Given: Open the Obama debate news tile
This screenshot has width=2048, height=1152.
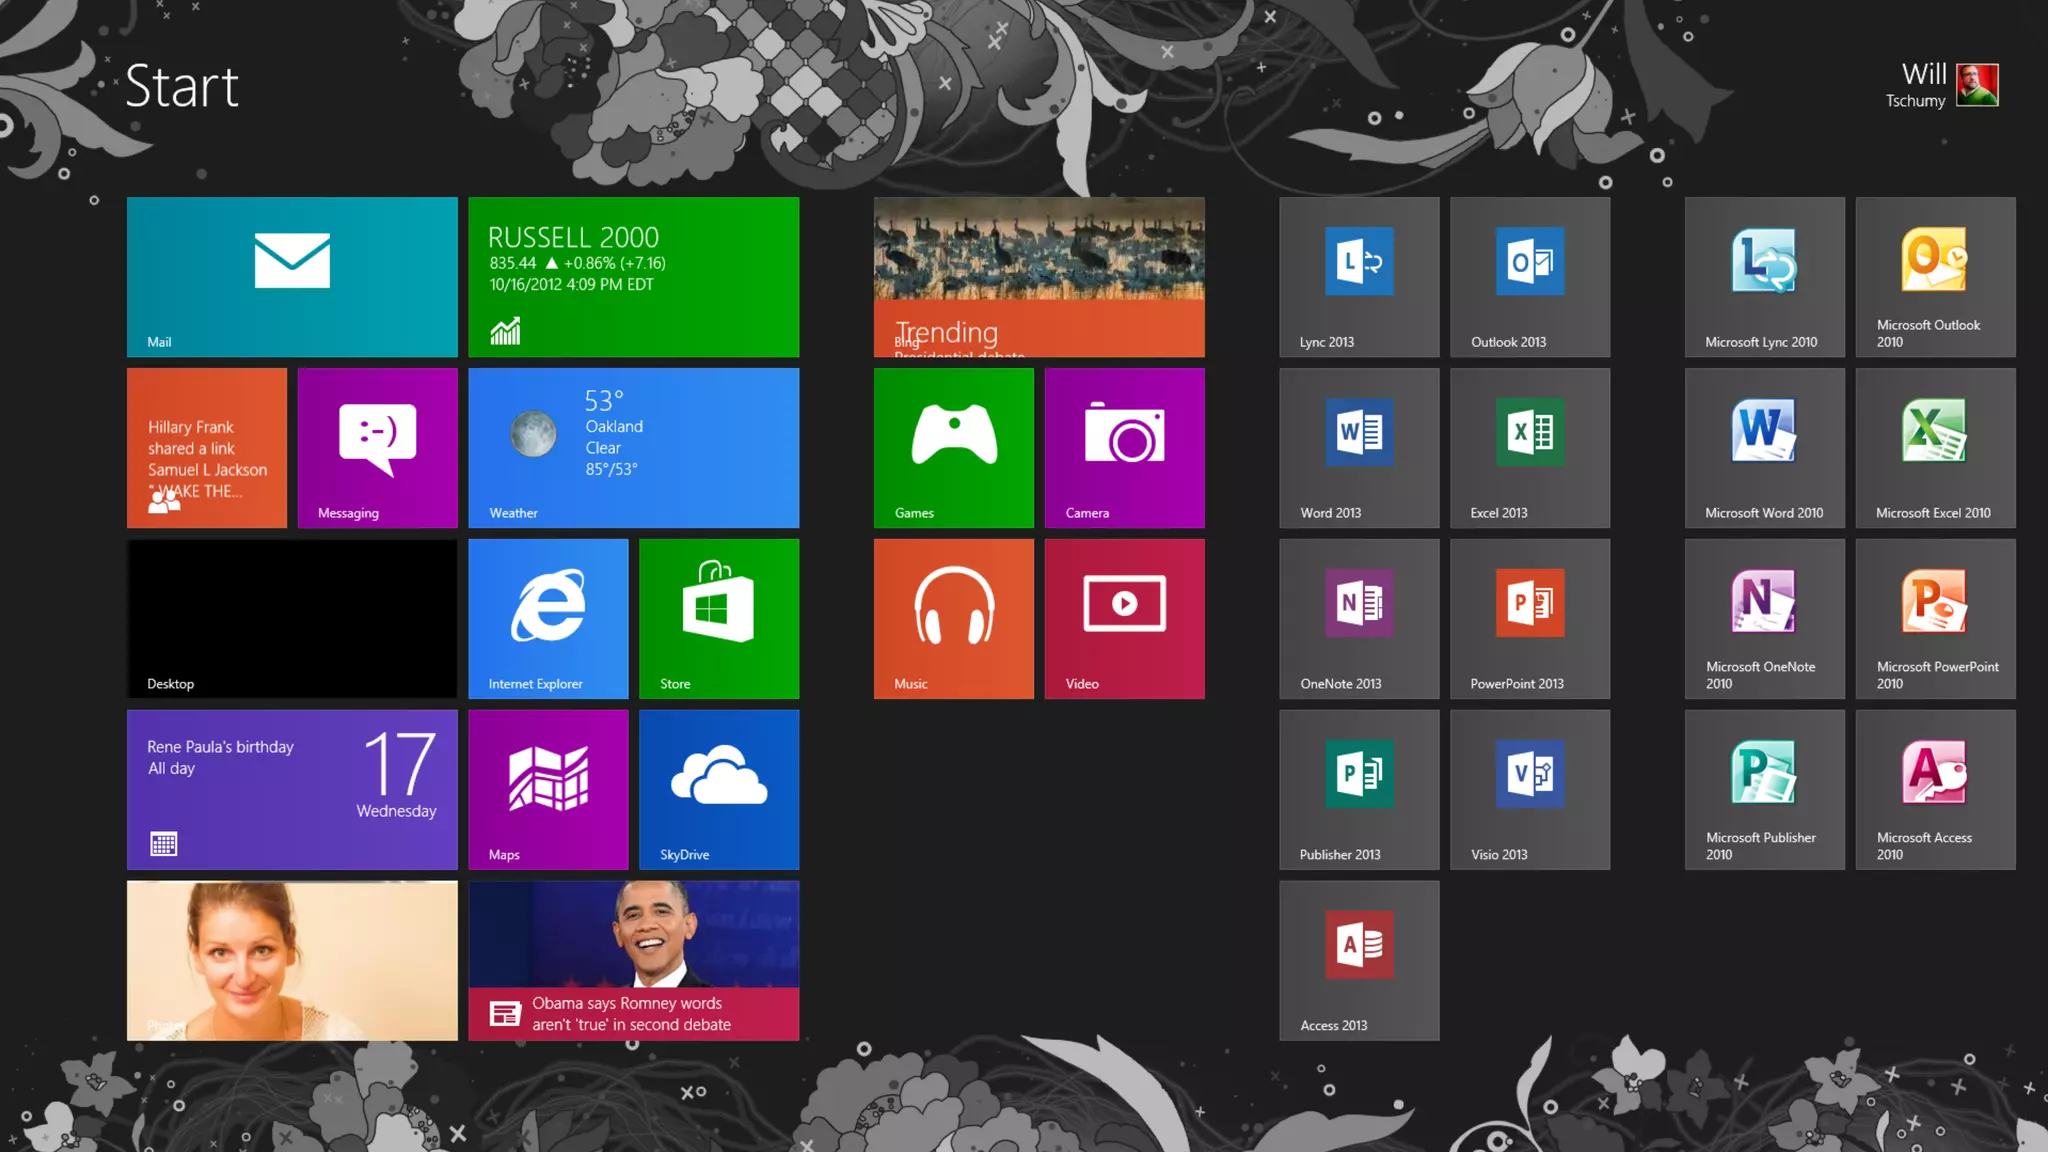Looking at the screenshot, I should tap(633, 960).
